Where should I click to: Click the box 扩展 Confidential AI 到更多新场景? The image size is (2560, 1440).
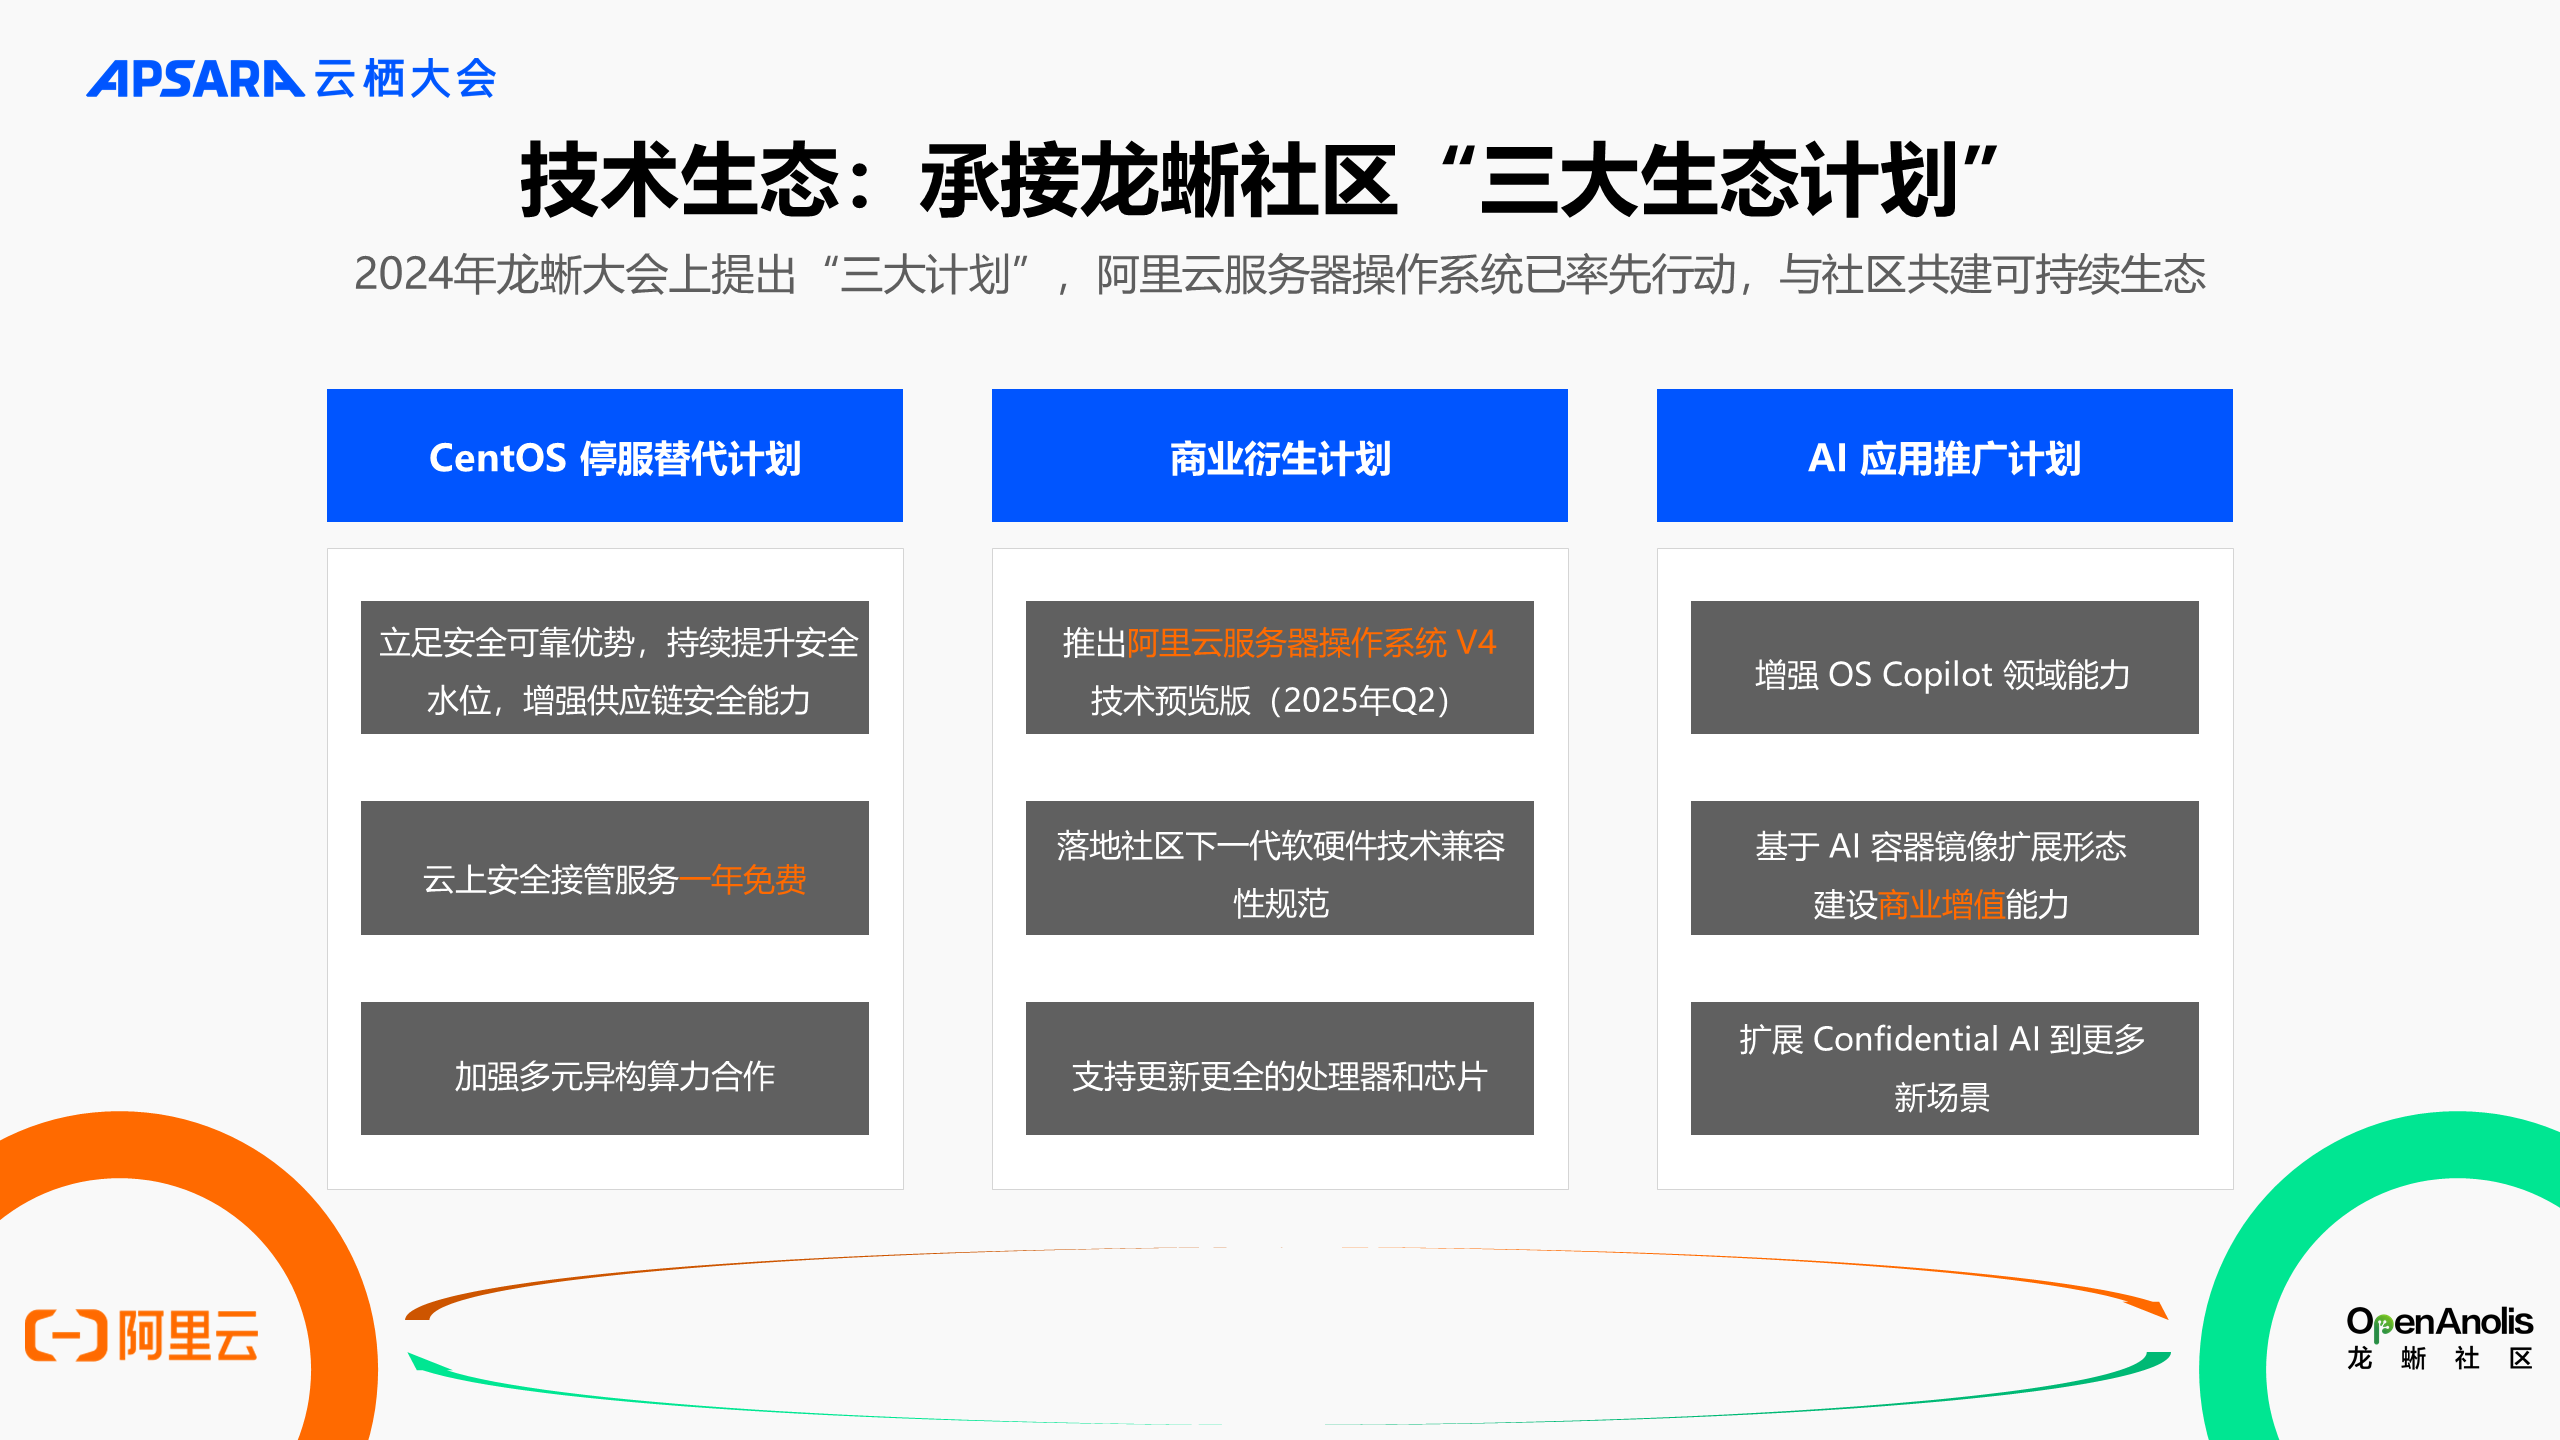1945,1068
